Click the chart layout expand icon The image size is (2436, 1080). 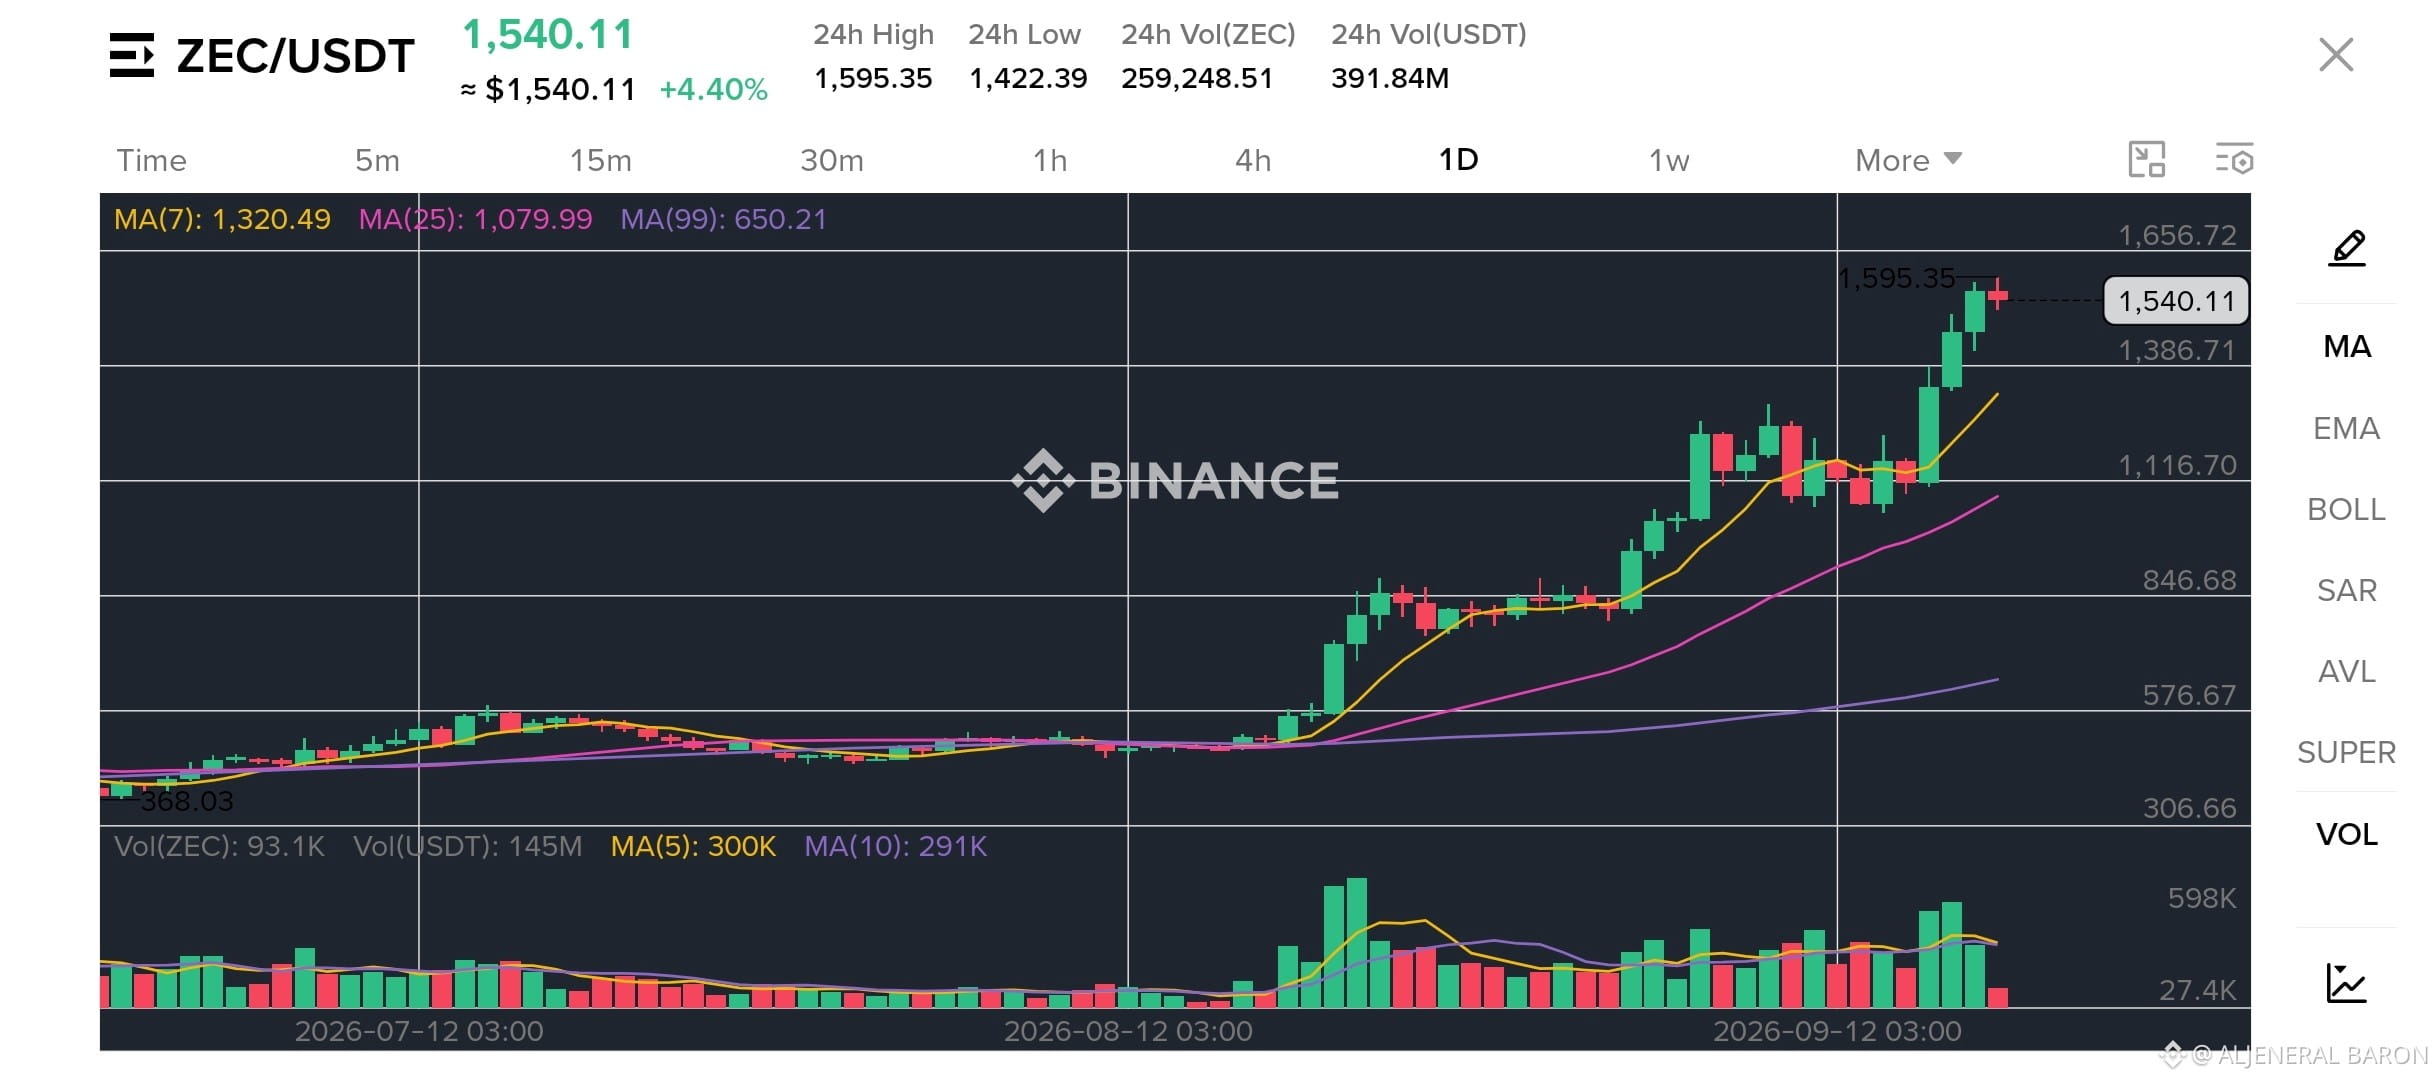click(2147, 160)
